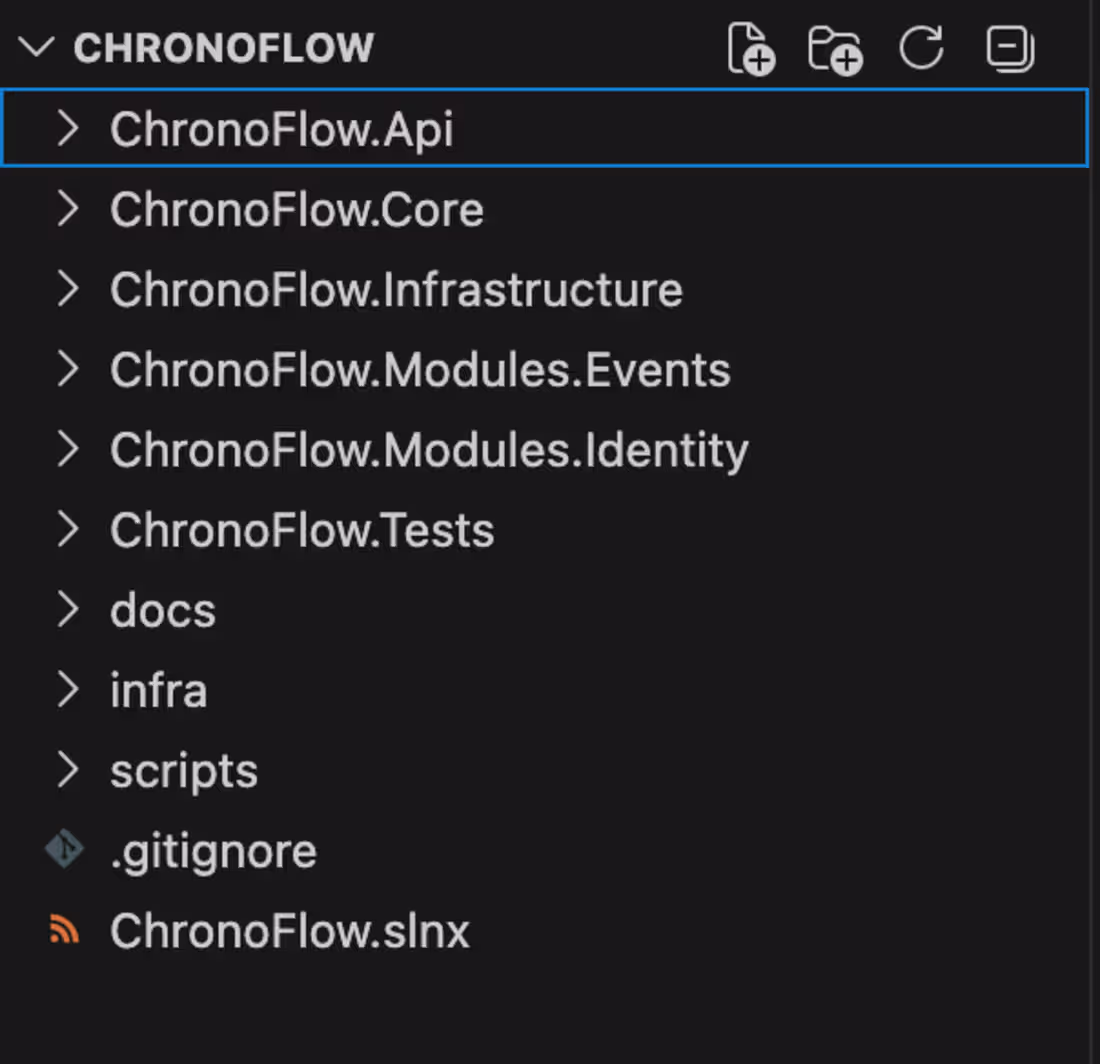The image size is (1100, 1064).
Task: Collapse the CHRONOFLOW workspace section
Action: (x=37, y=46)
